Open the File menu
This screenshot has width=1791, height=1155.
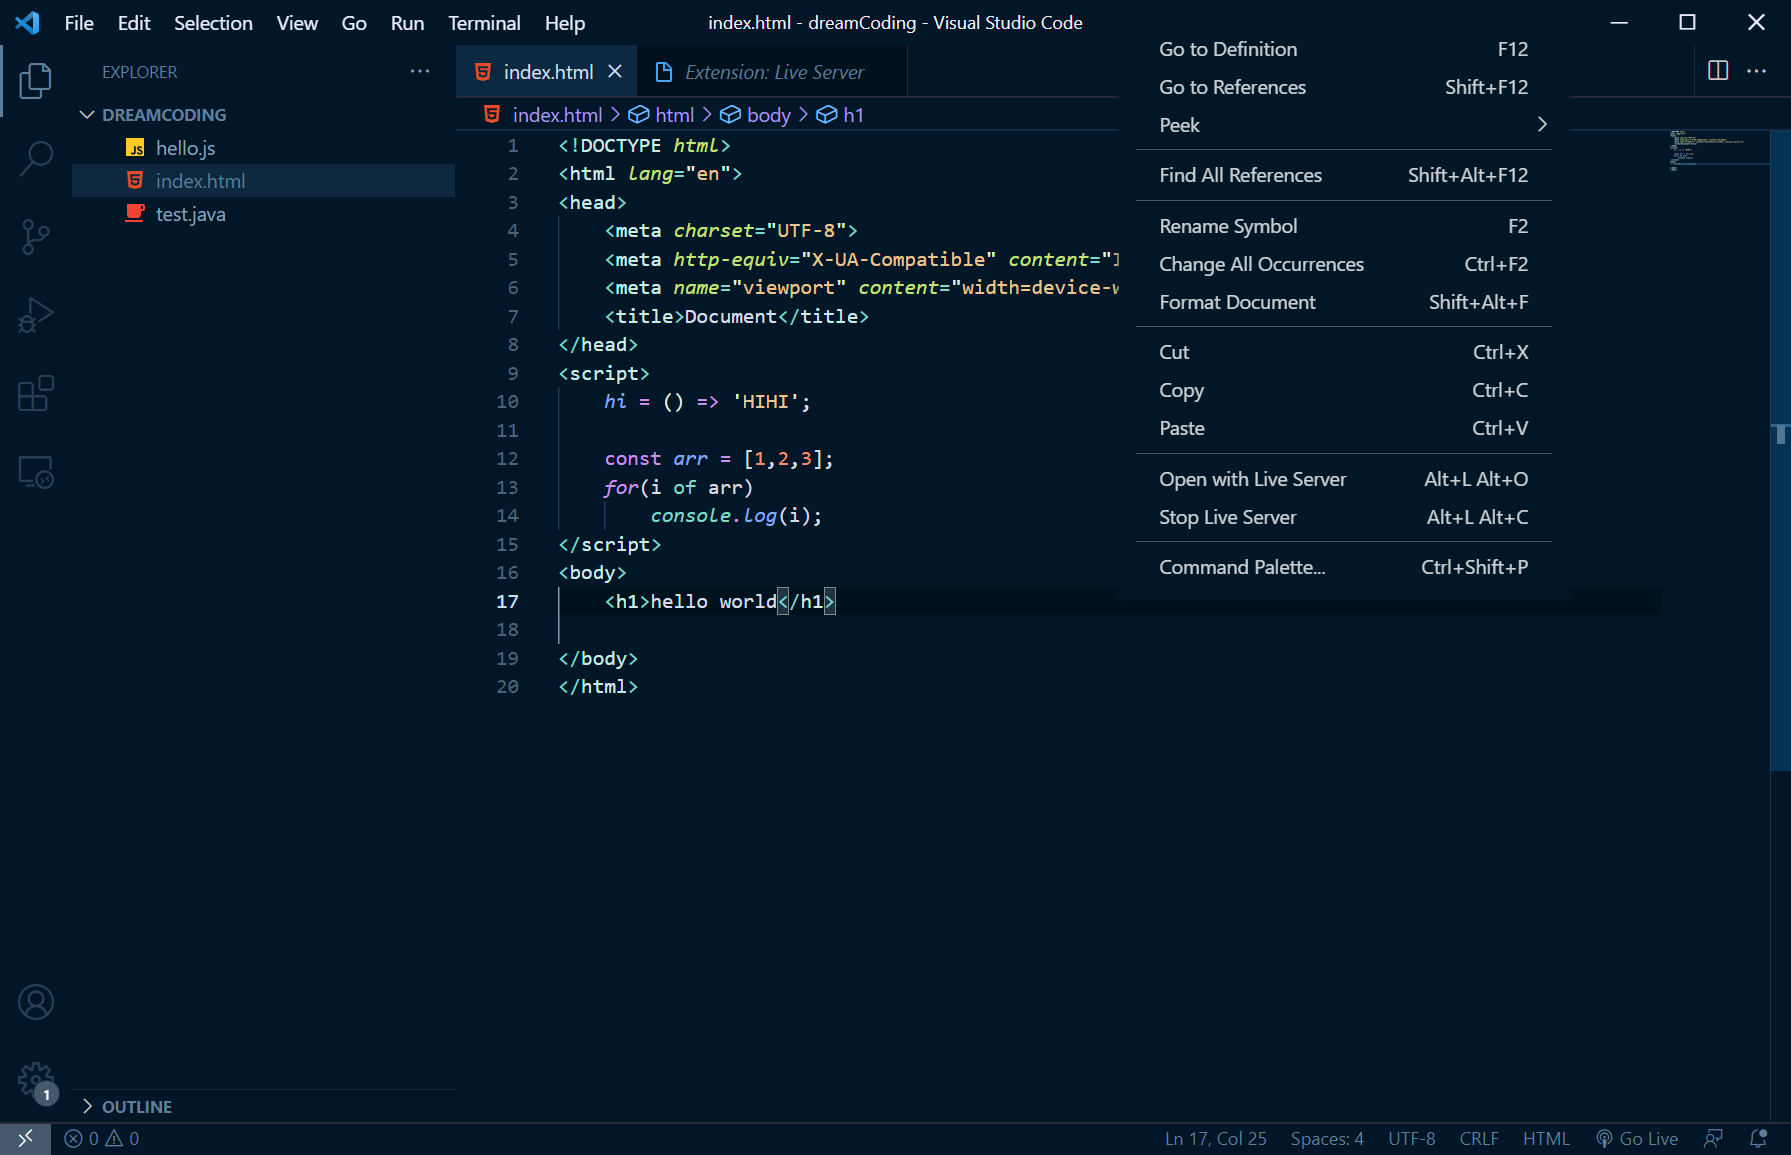(x=79, y=23)
